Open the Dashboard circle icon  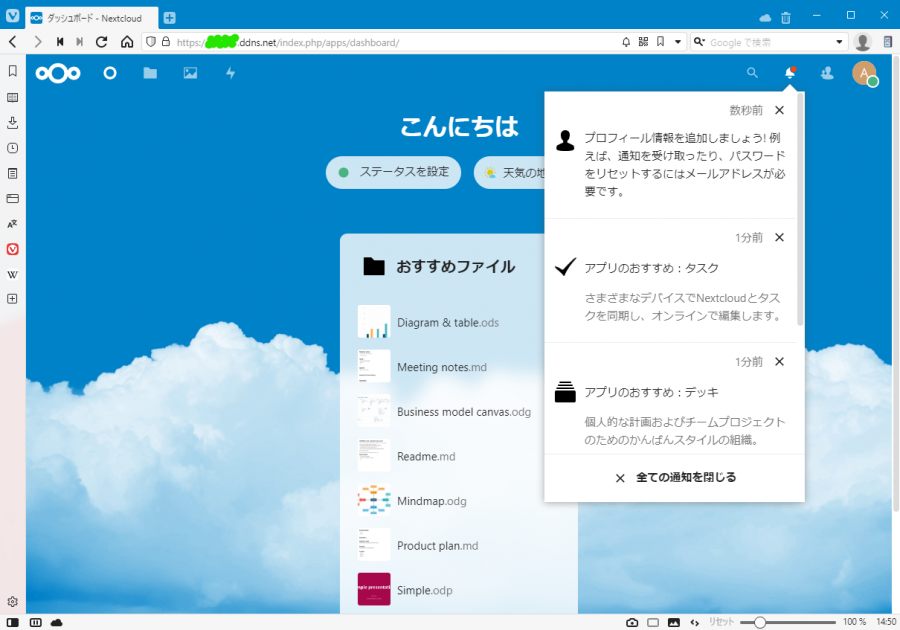110,73
